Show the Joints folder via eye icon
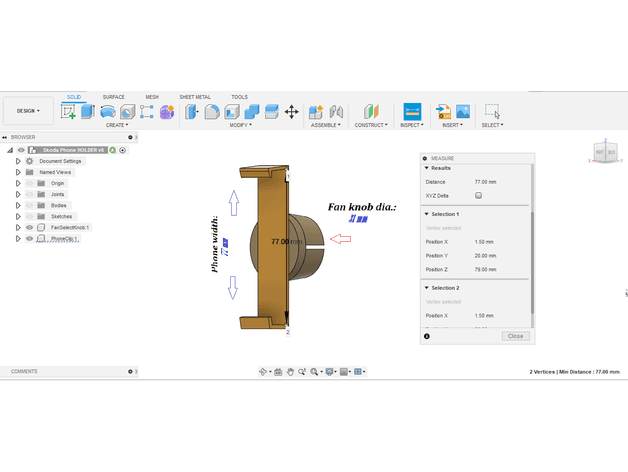 (x=30, y=194)
